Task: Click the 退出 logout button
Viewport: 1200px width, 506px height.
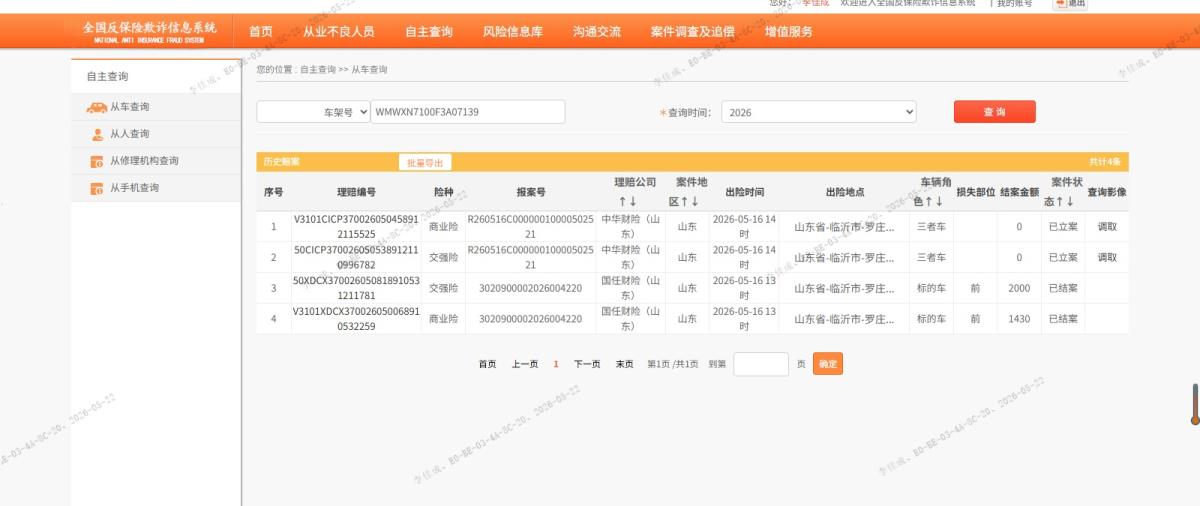Action: [x=1070, y=3]
